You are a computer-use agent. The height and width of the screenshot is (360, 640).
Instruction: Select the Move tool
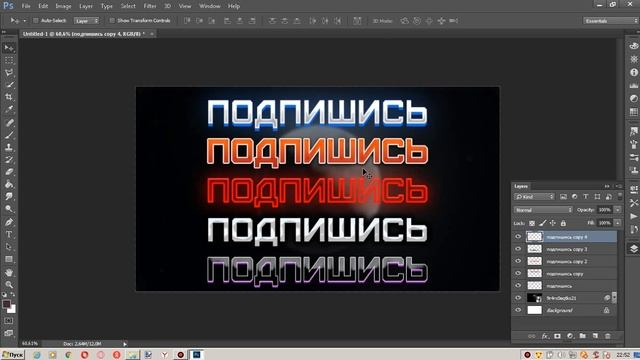click(x=9, y=48)
